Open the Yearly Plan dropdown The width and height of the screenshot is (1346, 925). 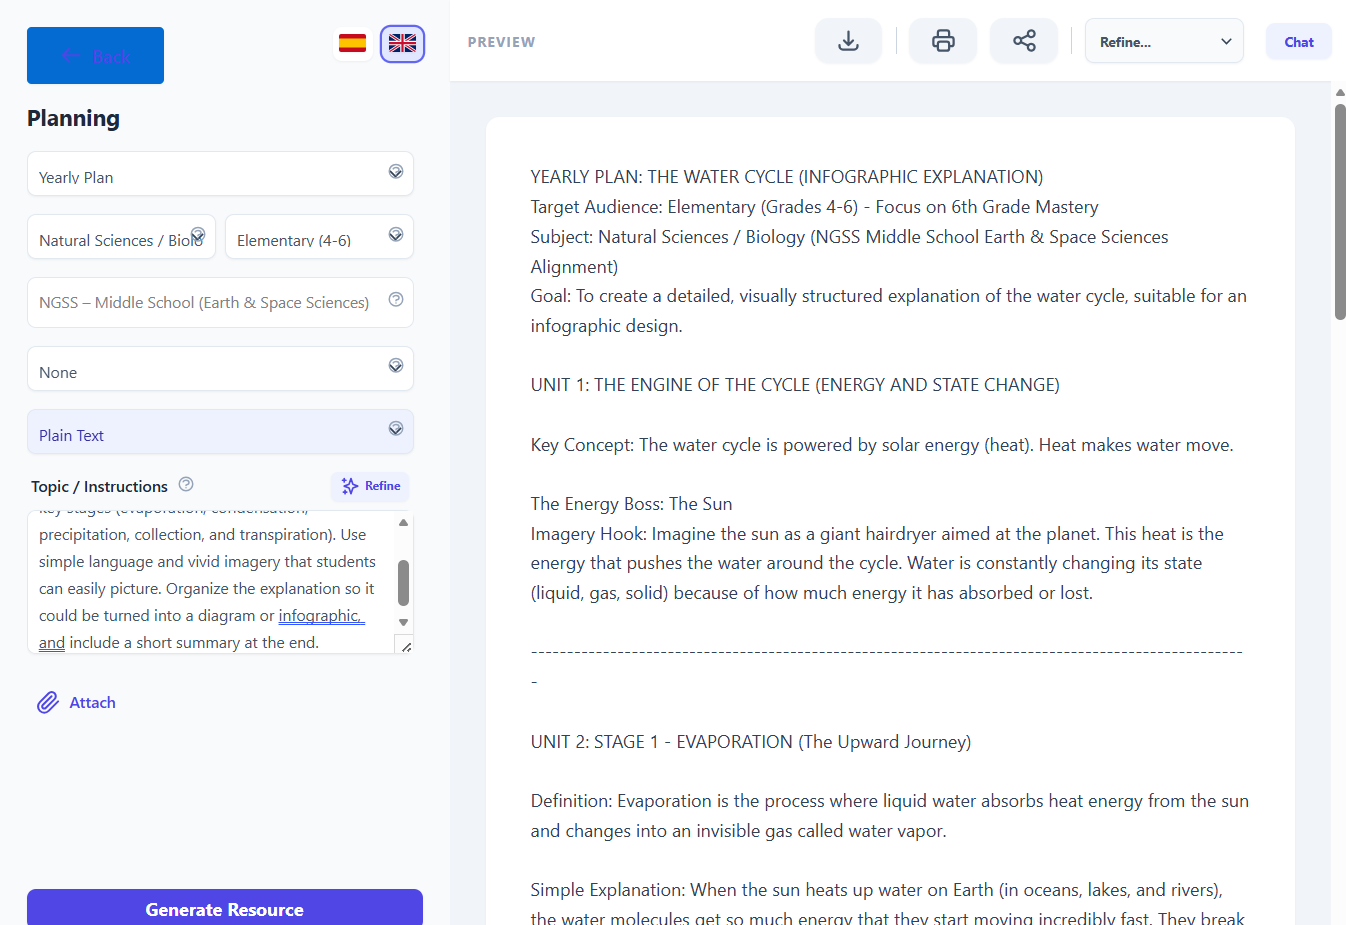(220, 175)
